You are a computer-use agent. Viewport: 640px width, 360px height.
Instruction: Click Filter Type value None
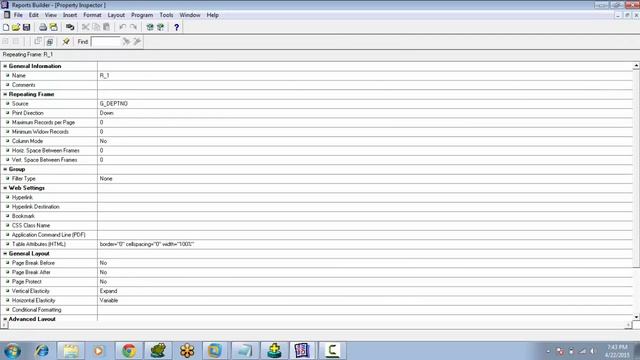(x=106, y=179)
